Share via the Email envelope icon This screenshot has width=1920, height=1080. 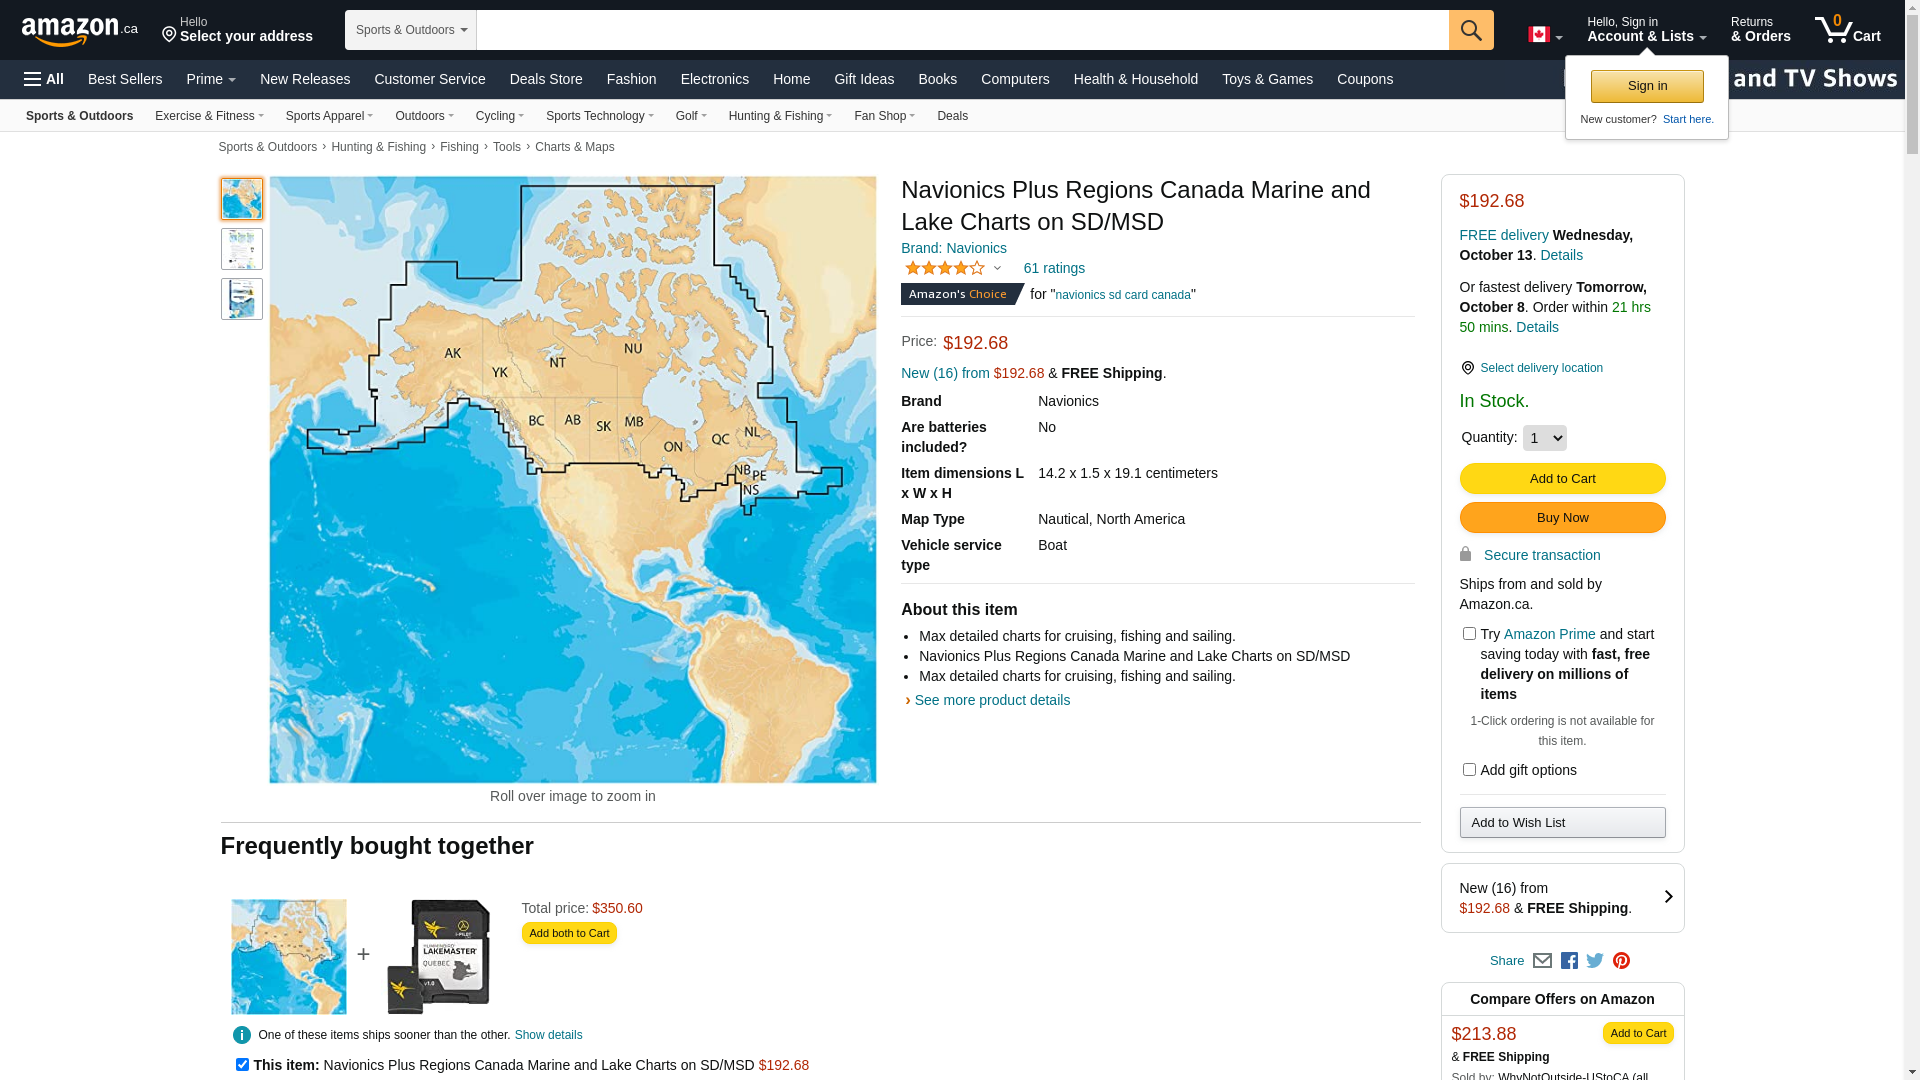click(1542, 961)
